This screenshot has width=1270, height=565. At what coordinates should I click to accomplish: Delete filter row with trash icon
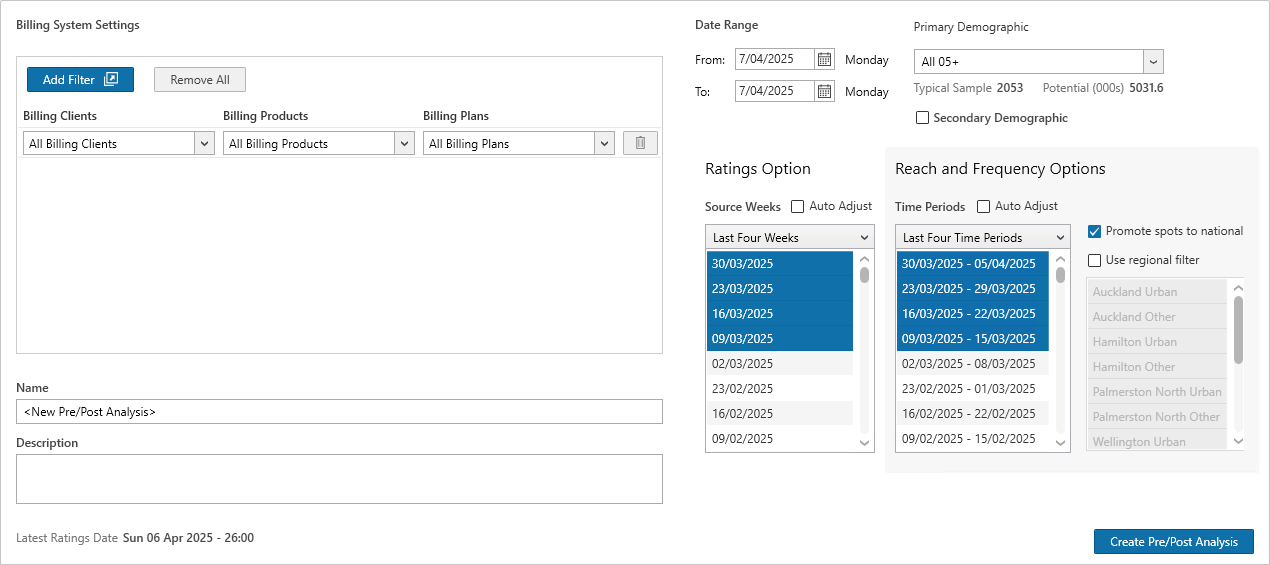click(x=640, y=144)
